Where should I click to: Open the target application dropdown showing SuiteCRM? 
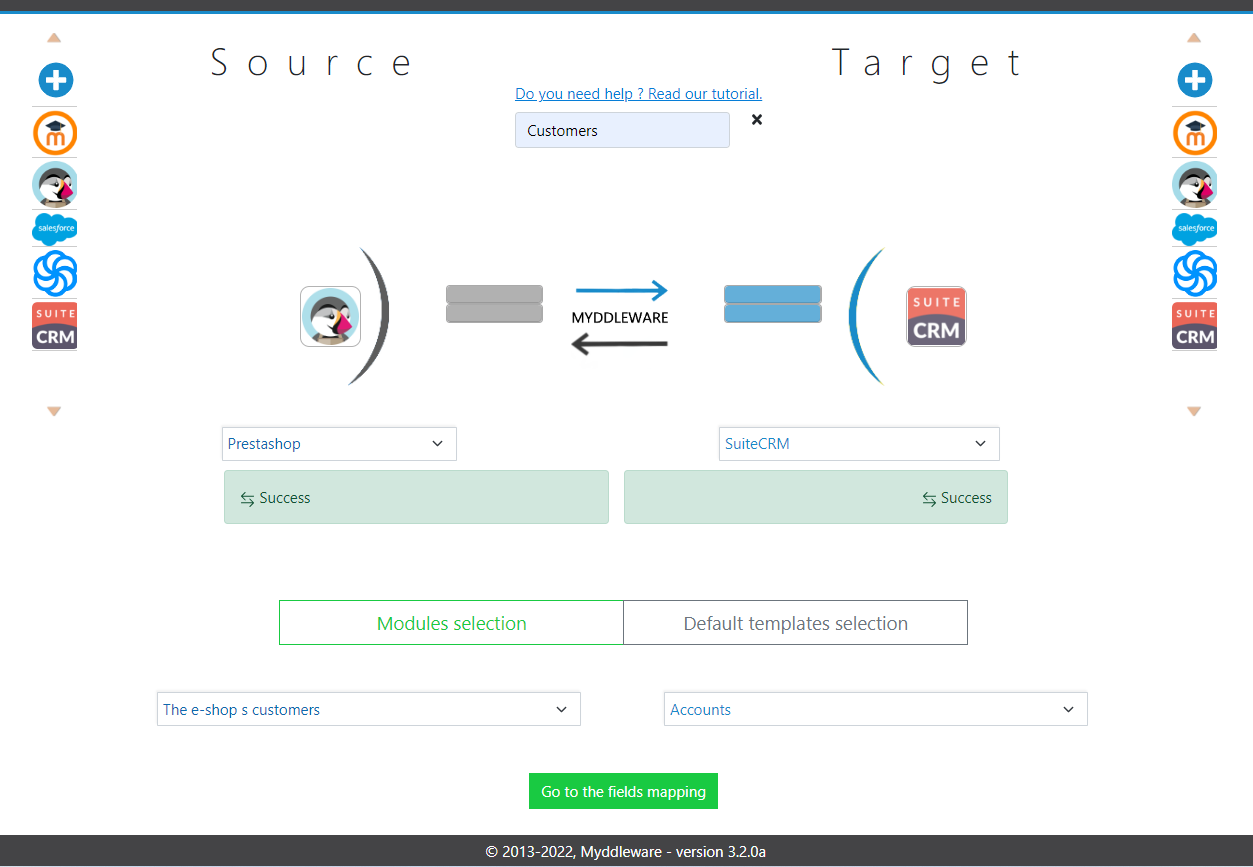click(858, 443)
